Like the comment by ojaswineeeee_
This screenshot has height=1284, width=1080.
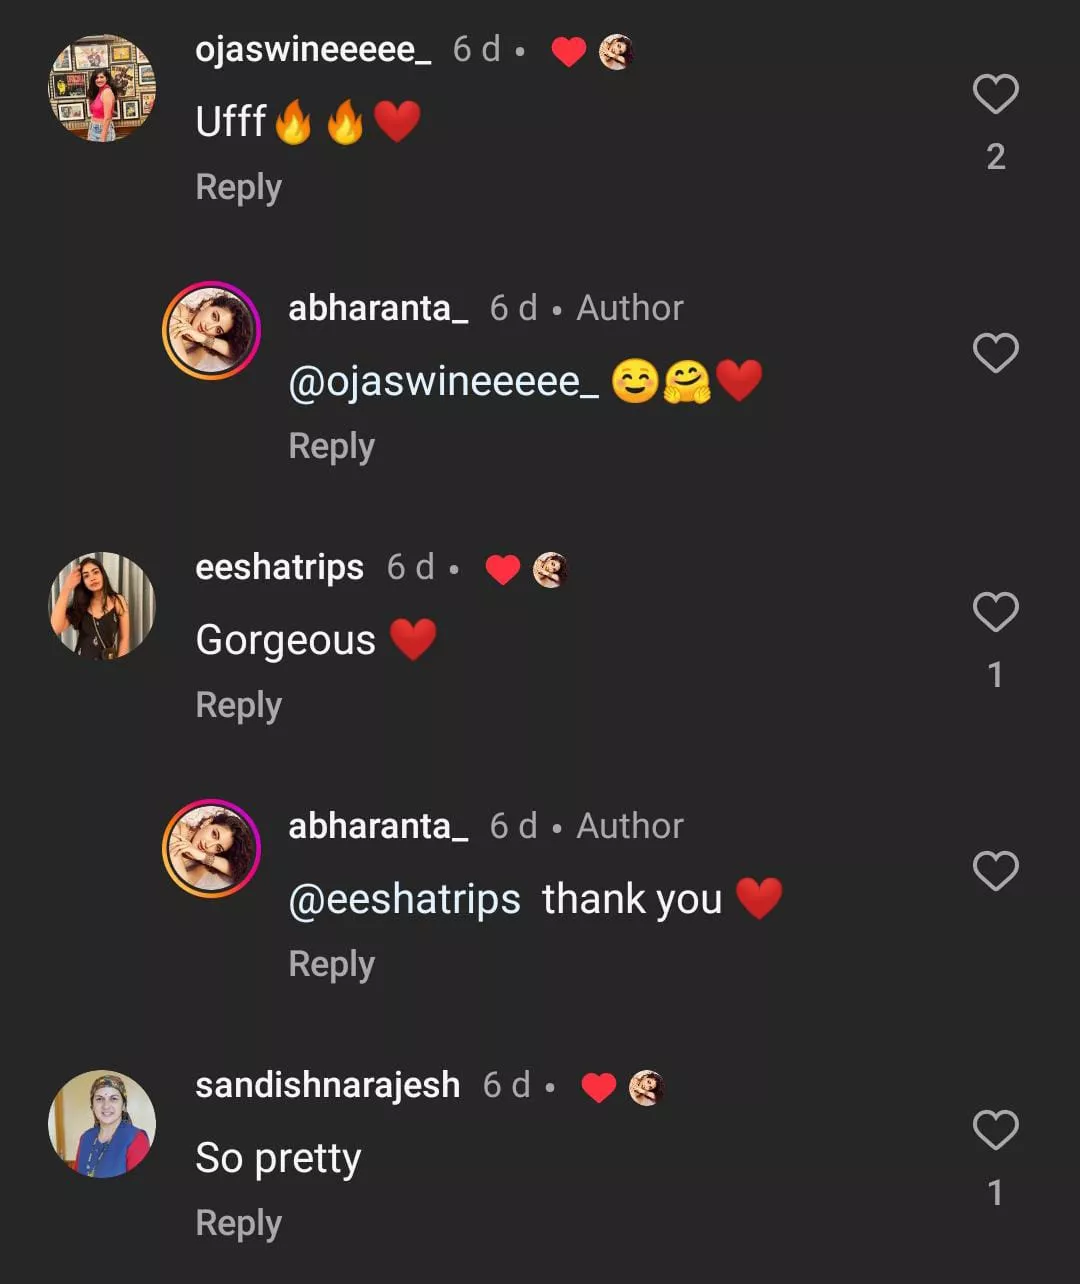point(995,95)
